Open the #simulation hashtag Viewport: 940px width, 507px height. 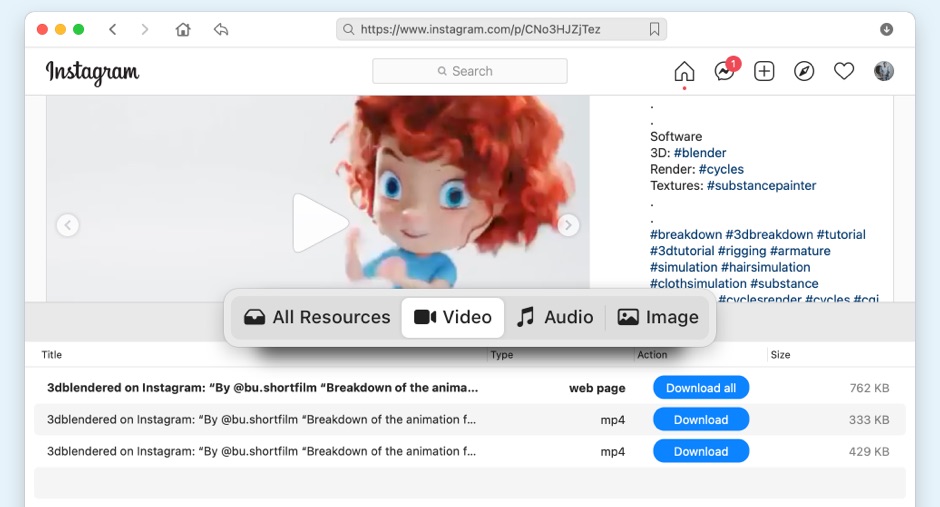pyautogui.click(x=683, y=267)
